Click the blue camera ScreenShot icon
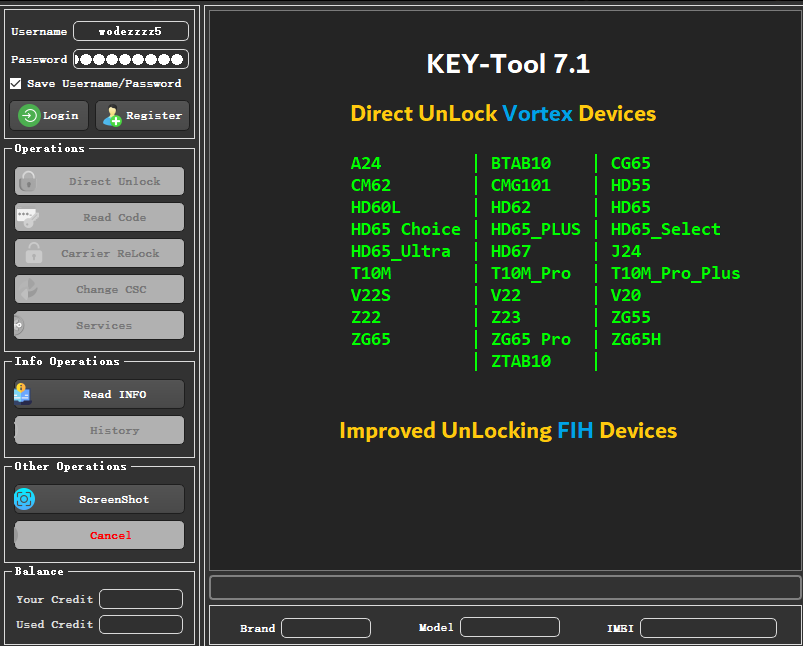This screenshot has width=803, height=646. click(x=25, y=499)
